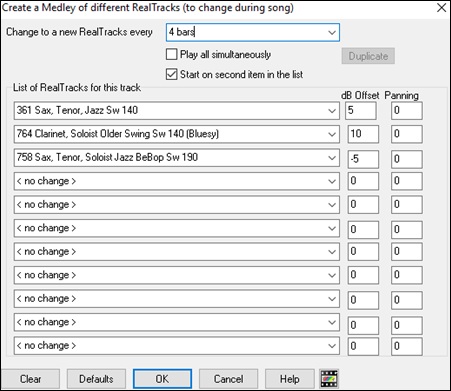
Task: Uncheck Start on second item in the list
Action: click(x=171, y=74)
